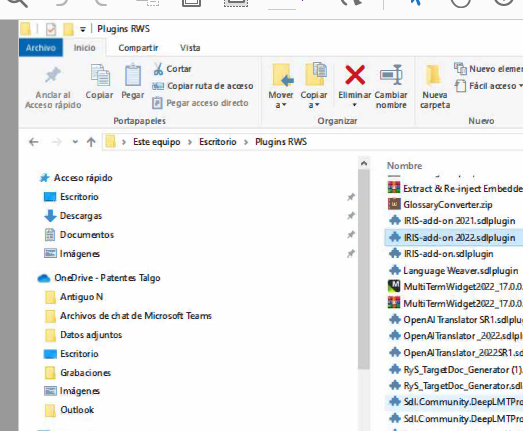Click the Forward navigation arrow

pyautogui.click(x=57, y=142)
